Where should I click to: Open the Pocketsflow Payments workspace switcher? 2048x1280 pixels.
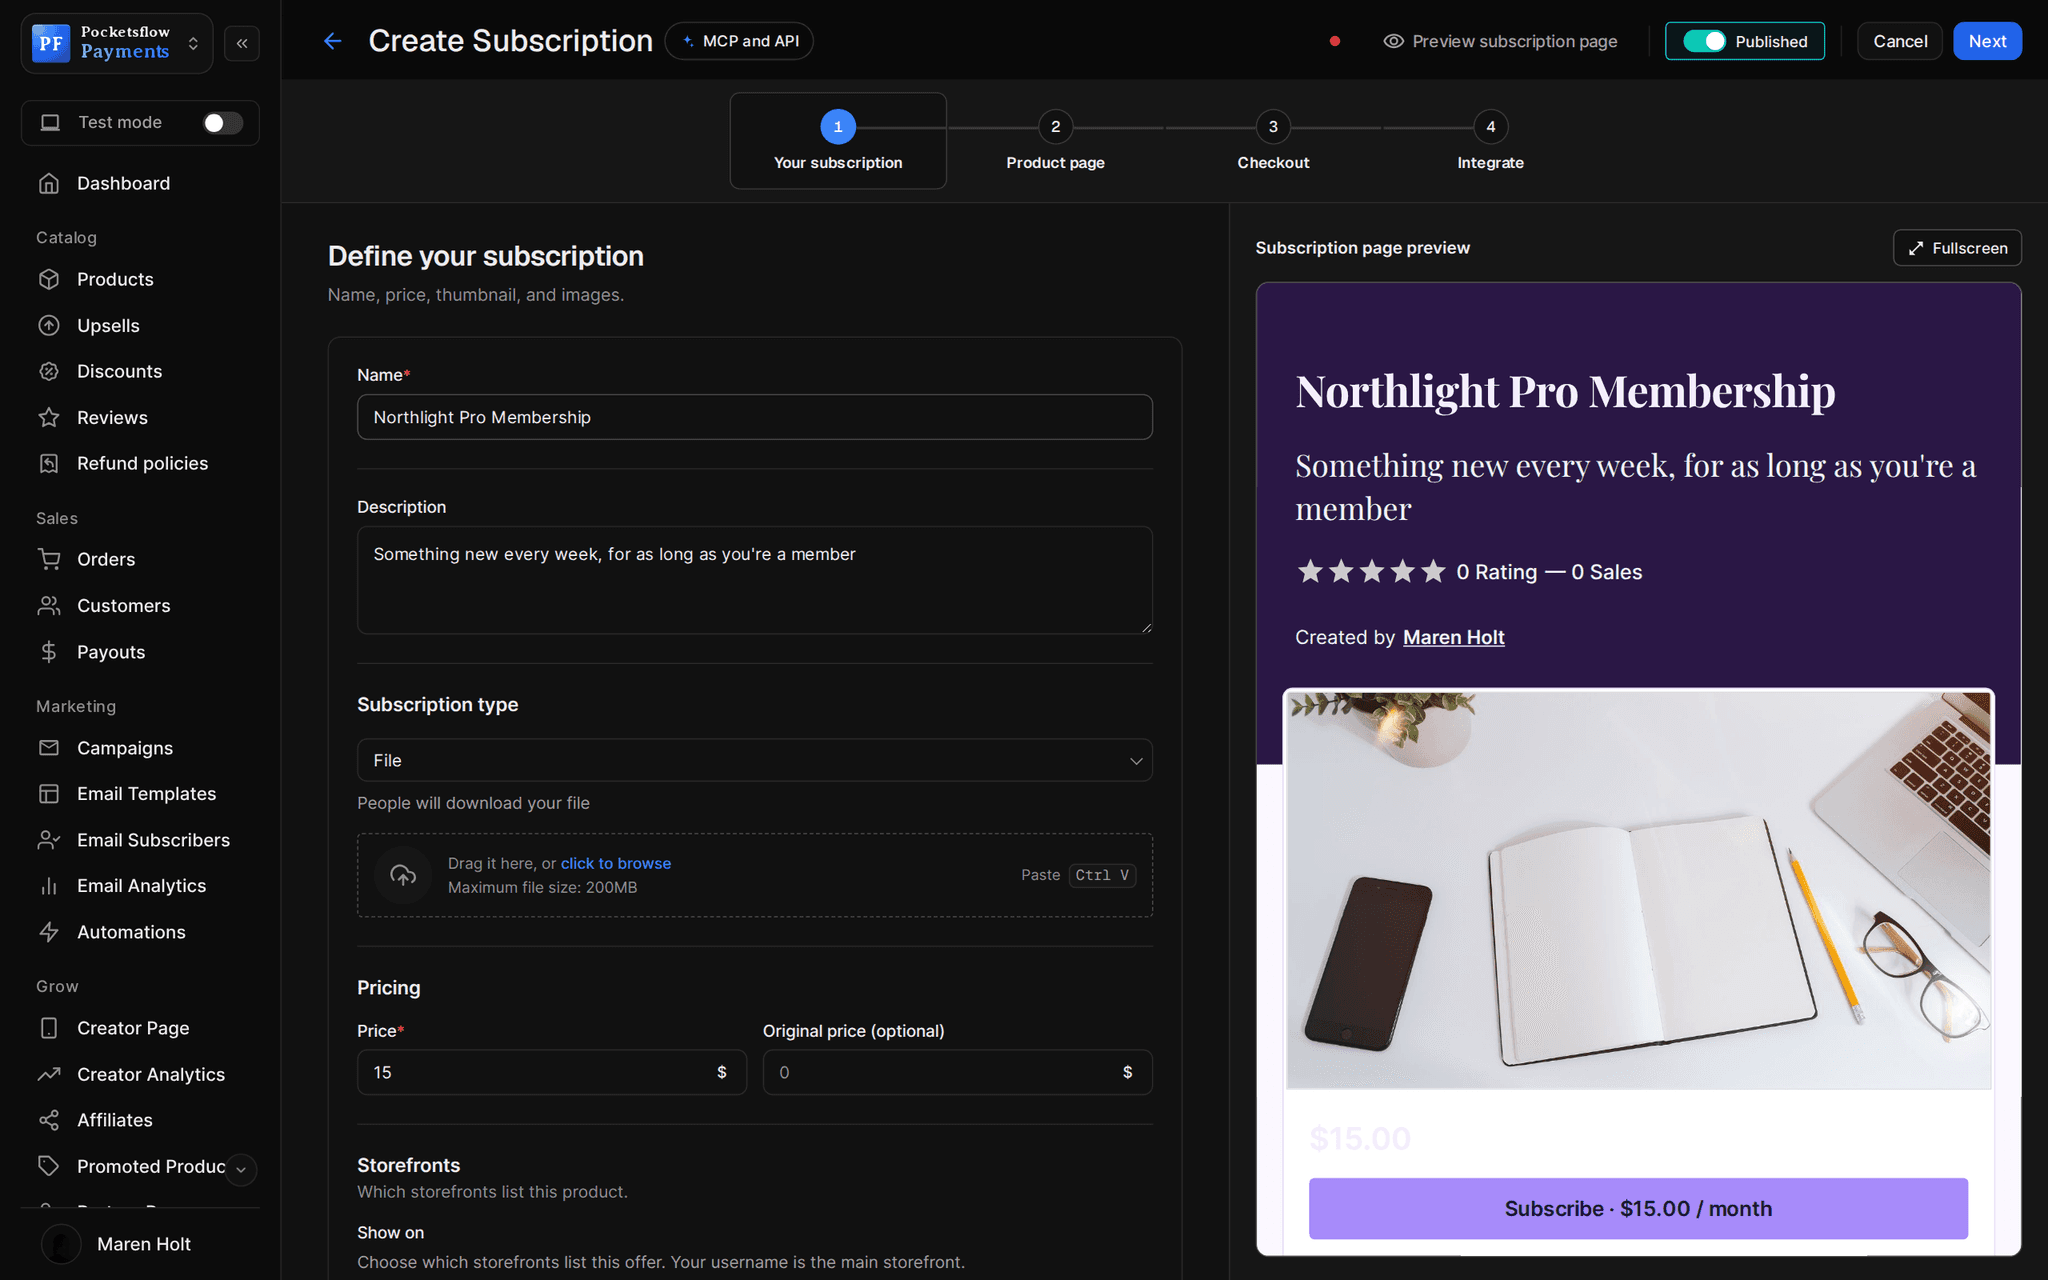pyautogui.click(x=117, y=43)
